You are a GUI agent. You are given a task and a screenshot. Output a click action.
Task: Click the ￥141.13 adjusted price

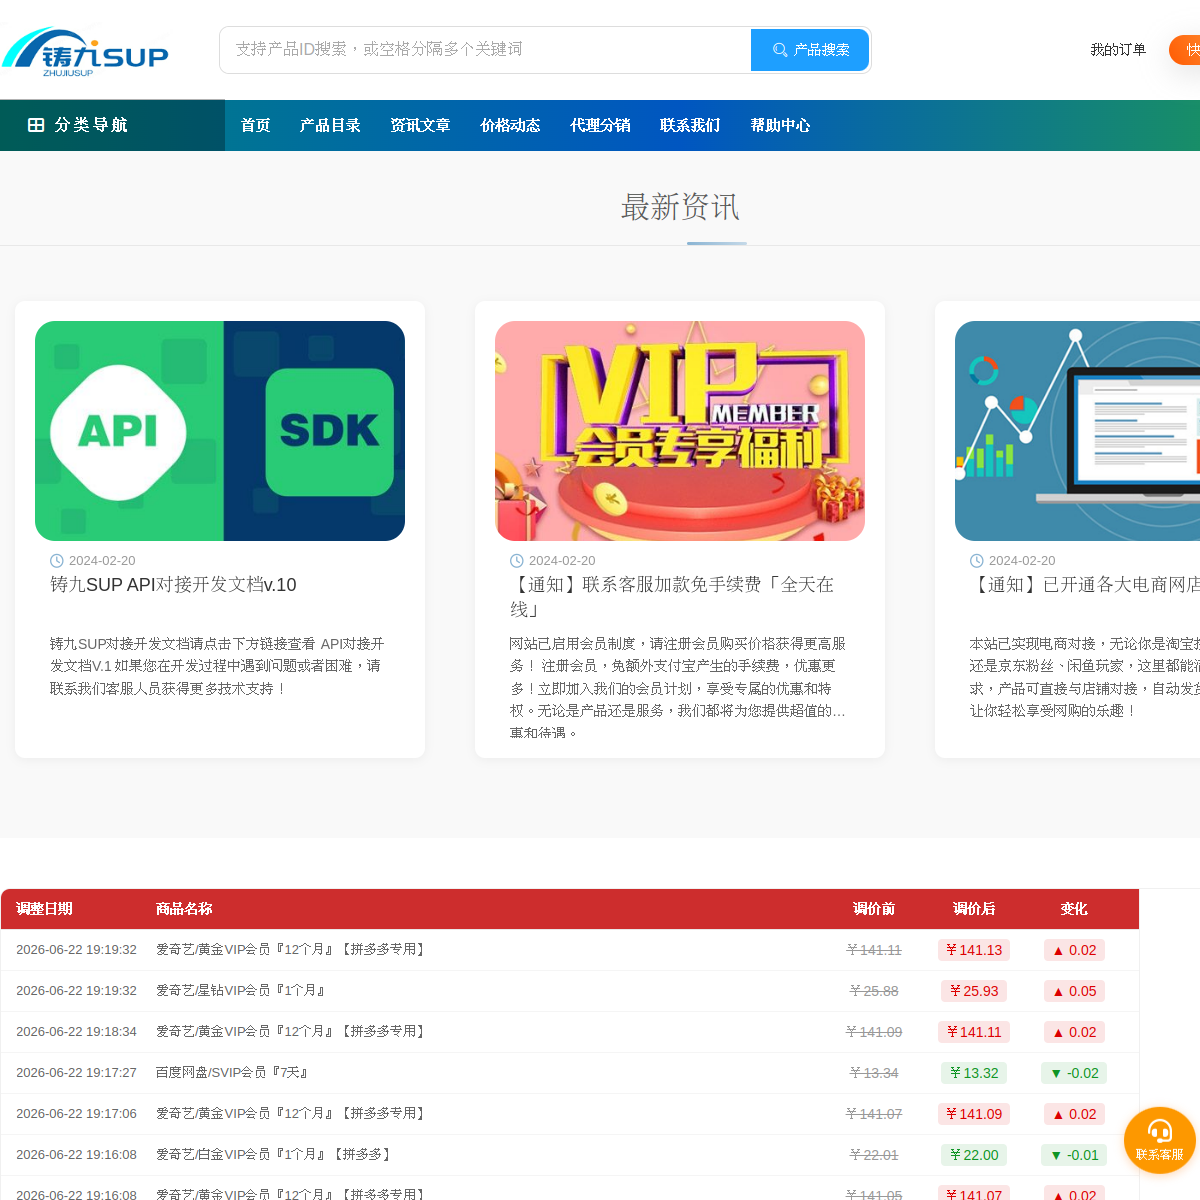(x=974, y=950)
